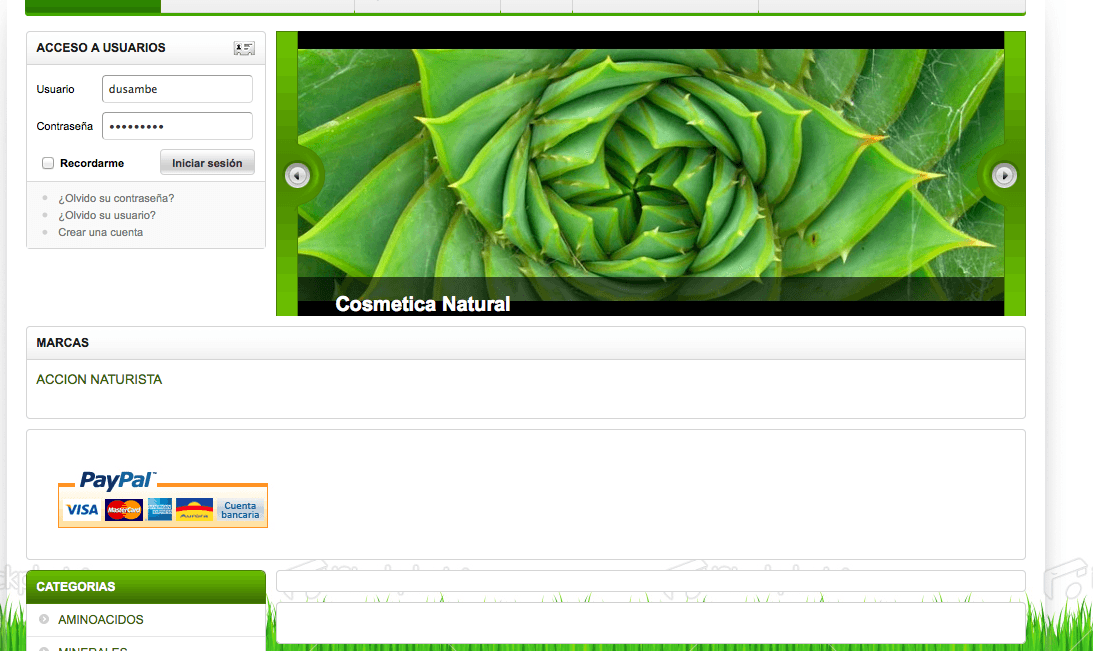Click the Usuario input field

click(x=177, y=89)
